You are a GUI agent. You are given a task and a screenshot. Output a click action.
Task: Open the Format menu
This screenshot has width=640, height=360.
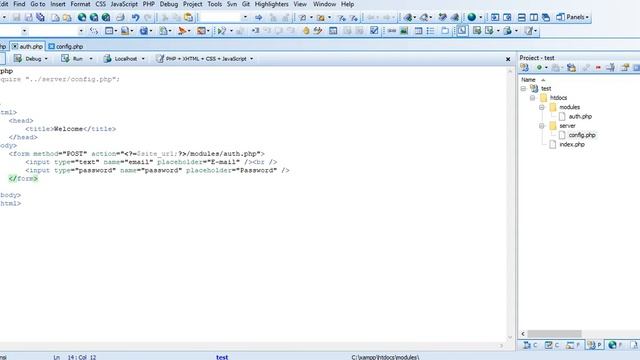(80, 4)
